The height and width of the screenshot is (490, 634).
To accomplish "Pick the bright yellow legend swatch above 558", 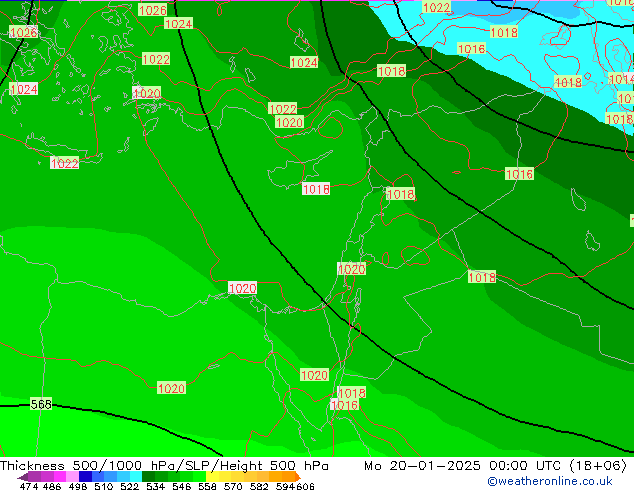I will [212, 476].
